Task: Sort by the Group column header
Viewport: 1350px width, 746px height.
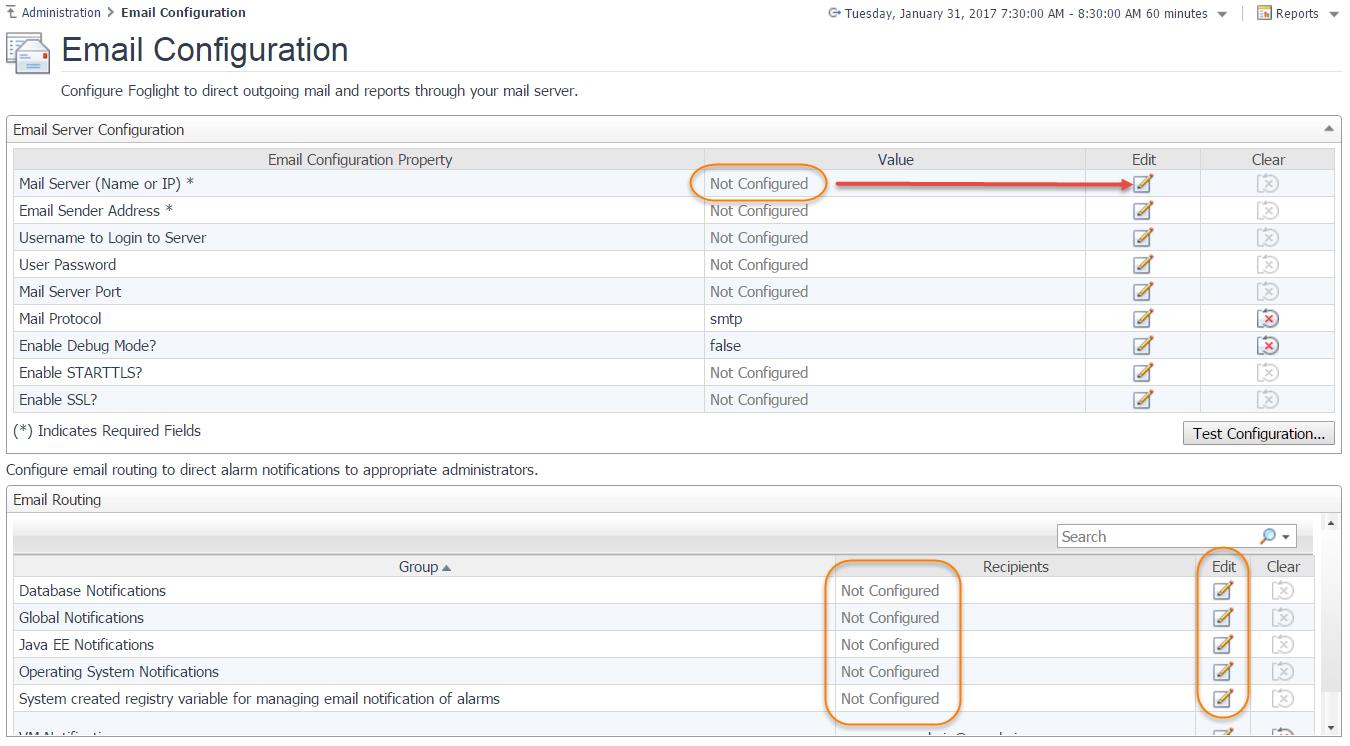Action: click(424, 567)
